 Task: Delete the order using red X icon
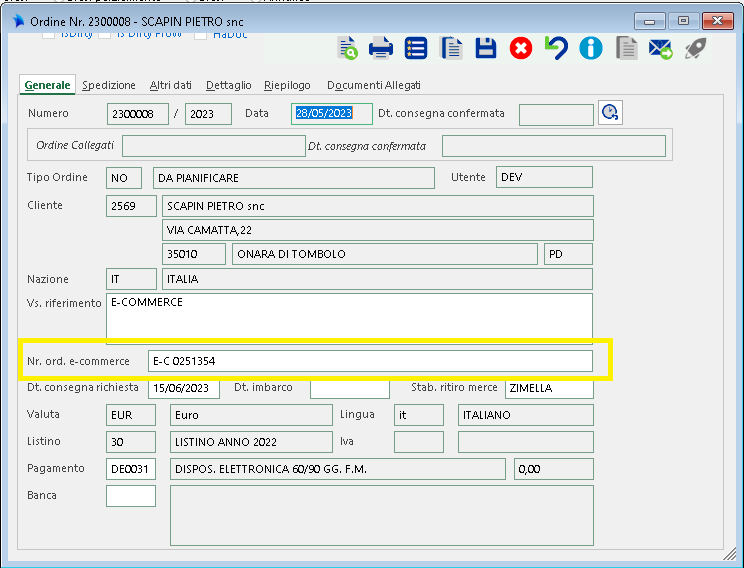(521, 48)
